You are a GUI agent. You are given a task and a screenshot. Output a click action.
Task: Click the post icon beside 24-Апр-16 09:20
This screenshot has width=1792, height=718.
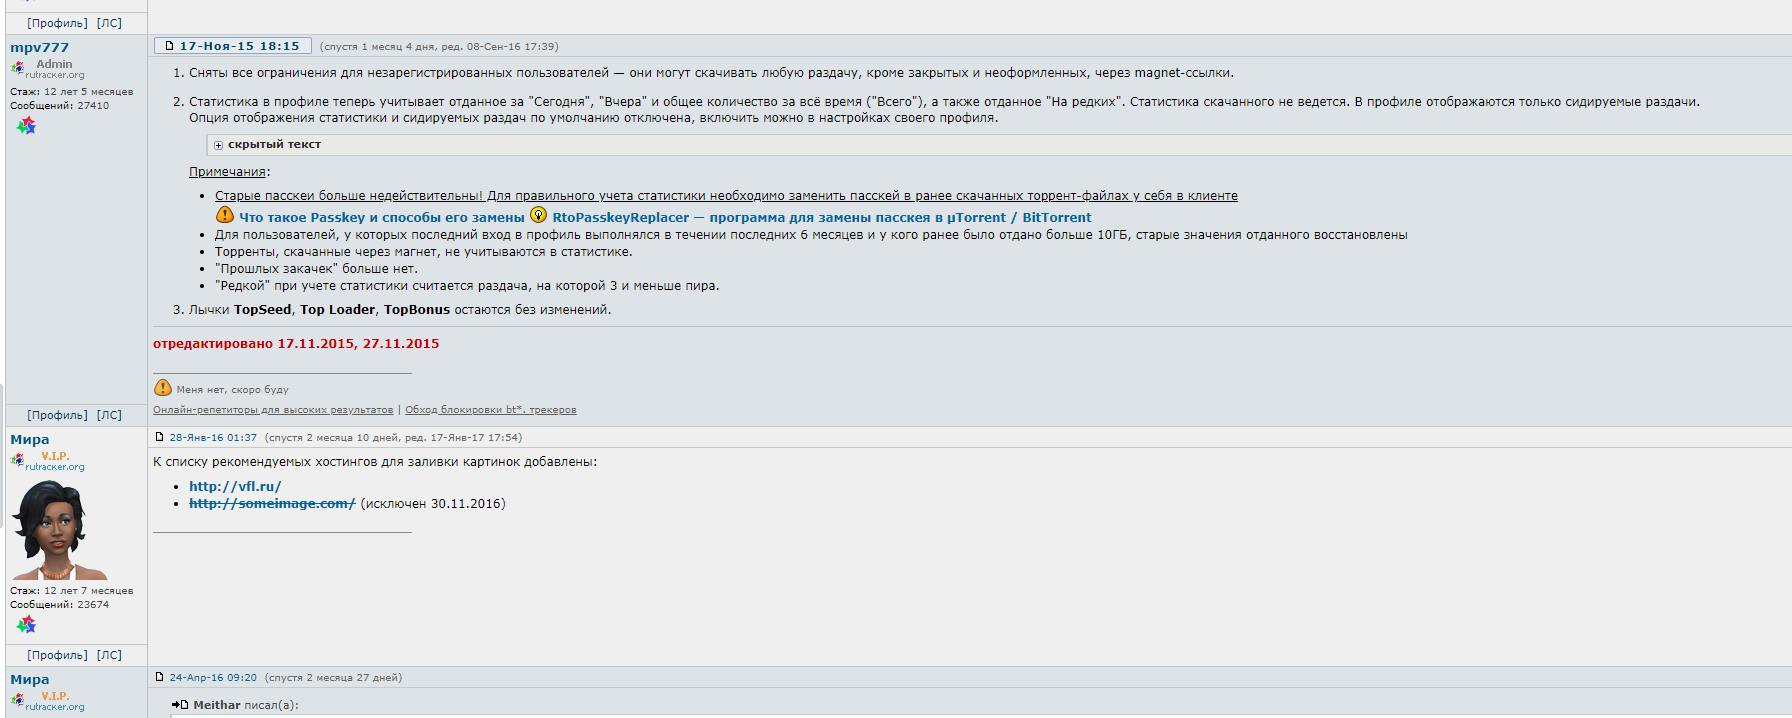[159, 677]
